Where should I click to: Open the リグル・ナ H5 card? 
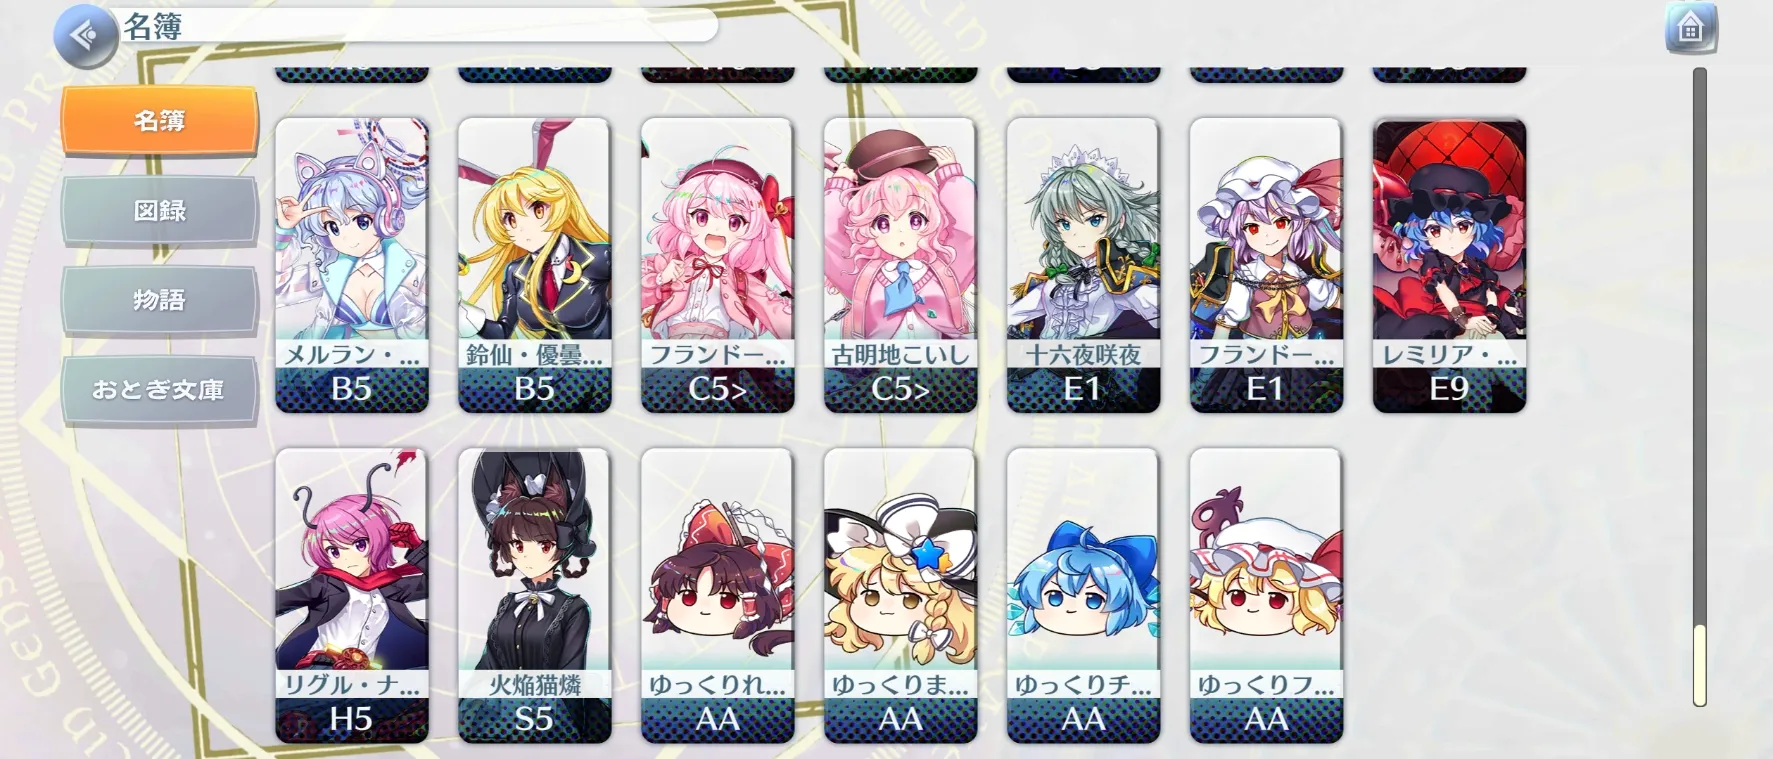(352, 596)
